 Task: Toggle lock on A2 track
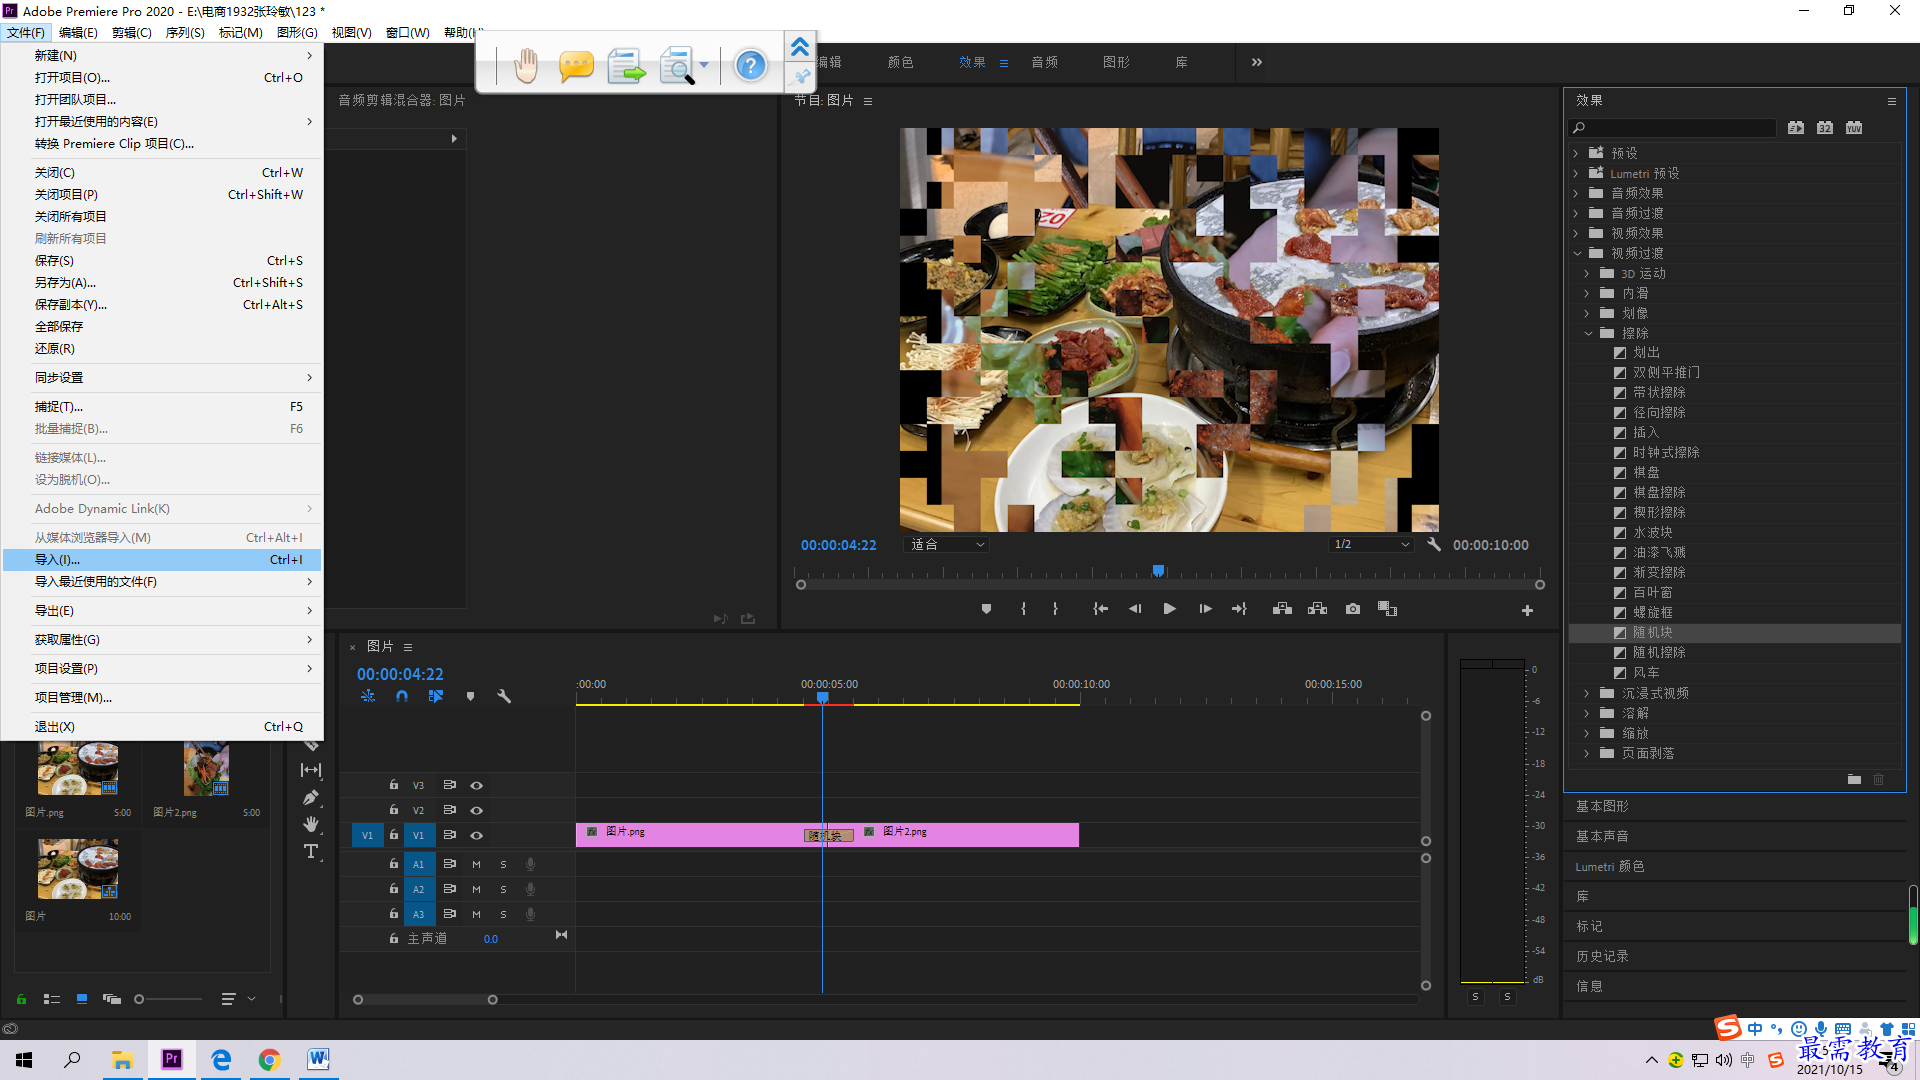pyautogui.click(x=394, y=889)
